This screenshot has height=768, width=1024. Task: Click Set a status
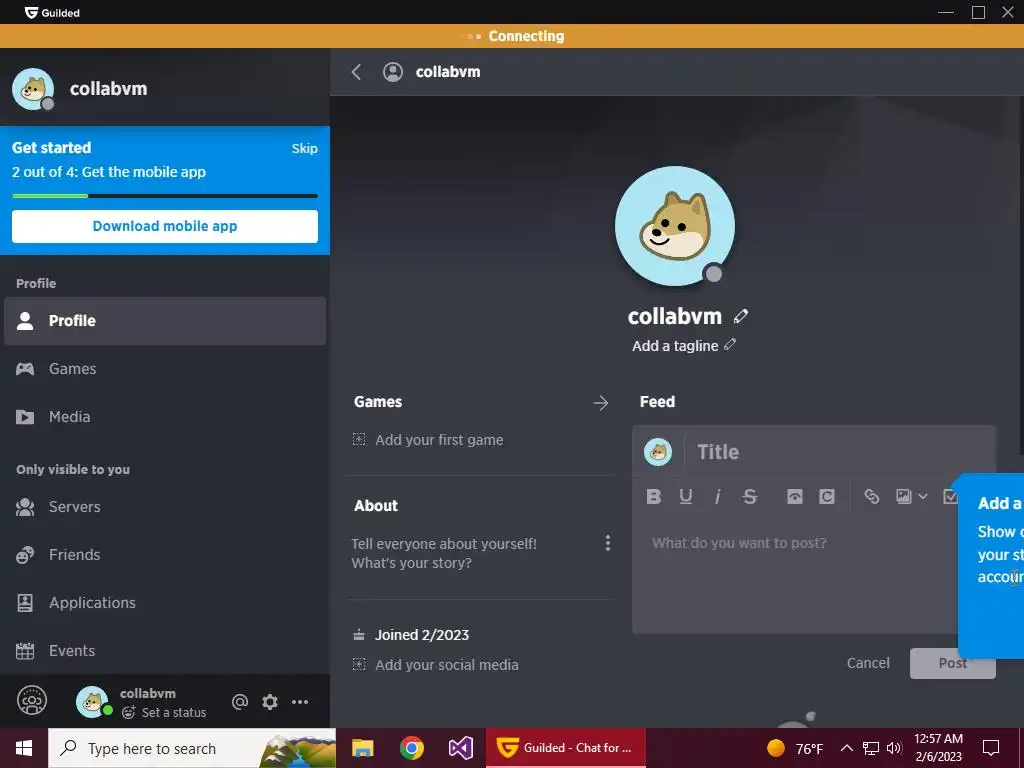[x=174, y=712]
